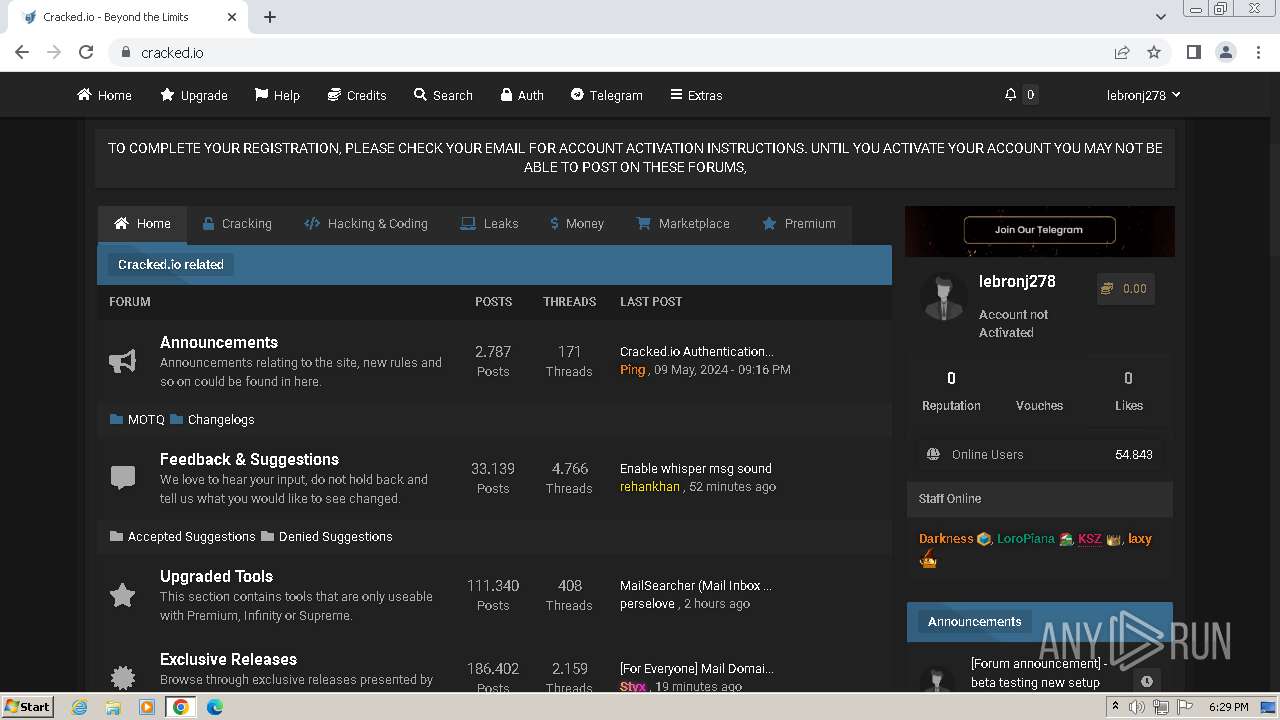Image resolution: width=1280 pixels, height=720 pixels.
Task: Open the MailSearcher last post thread
Action: pos(695,585)
